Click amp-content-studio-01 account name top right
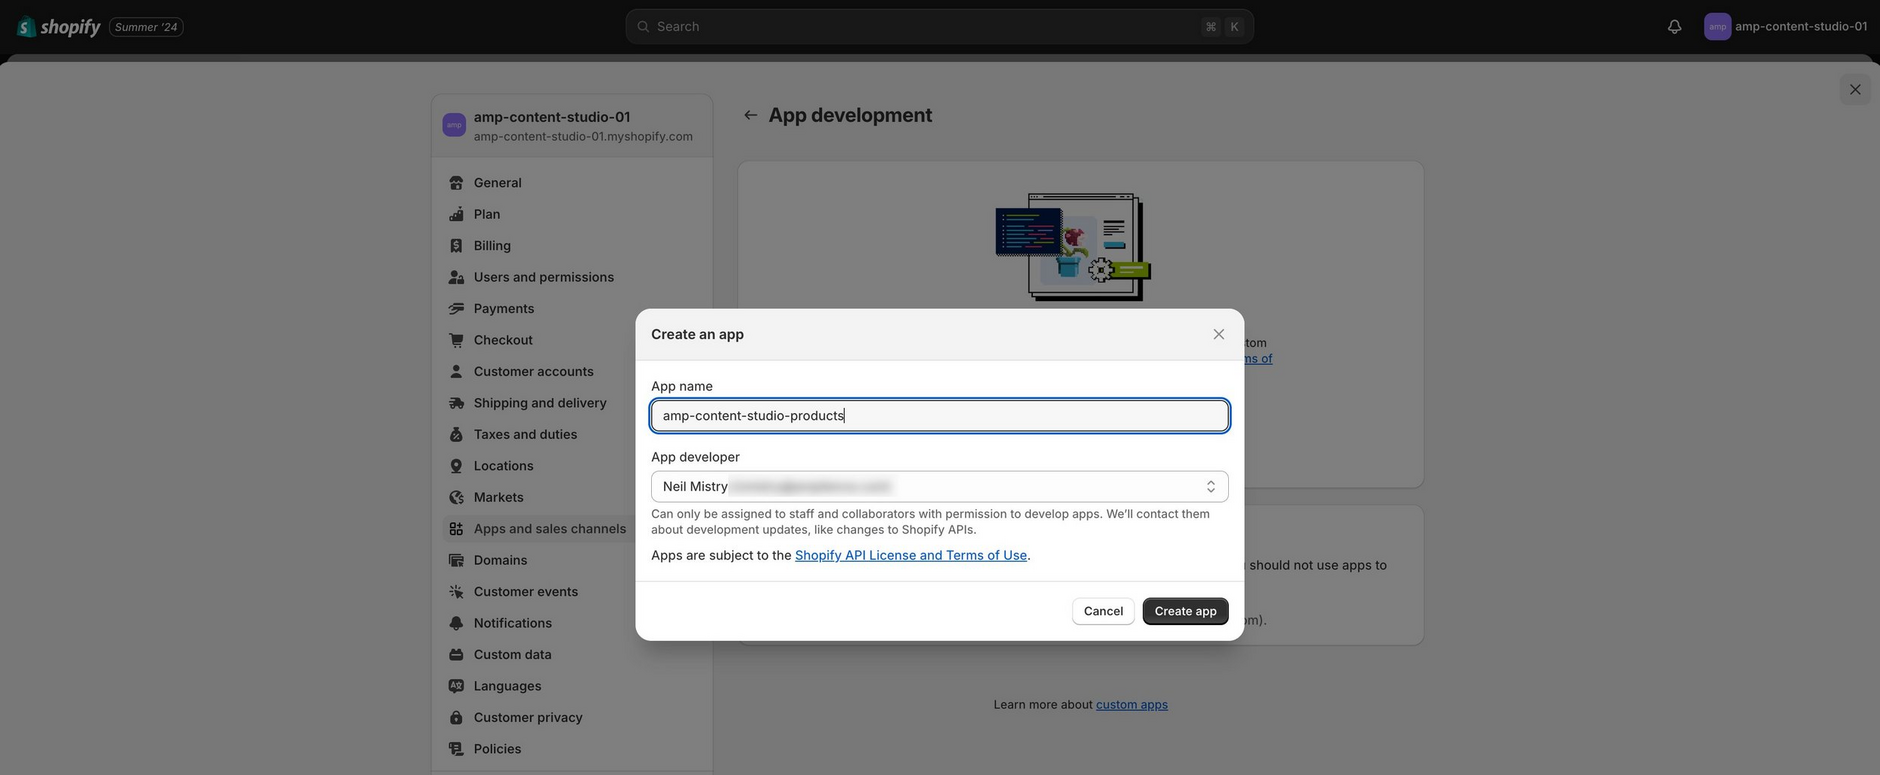Image resolution: width=1880 pixels, height=775 pixels. click(1801, 27)
